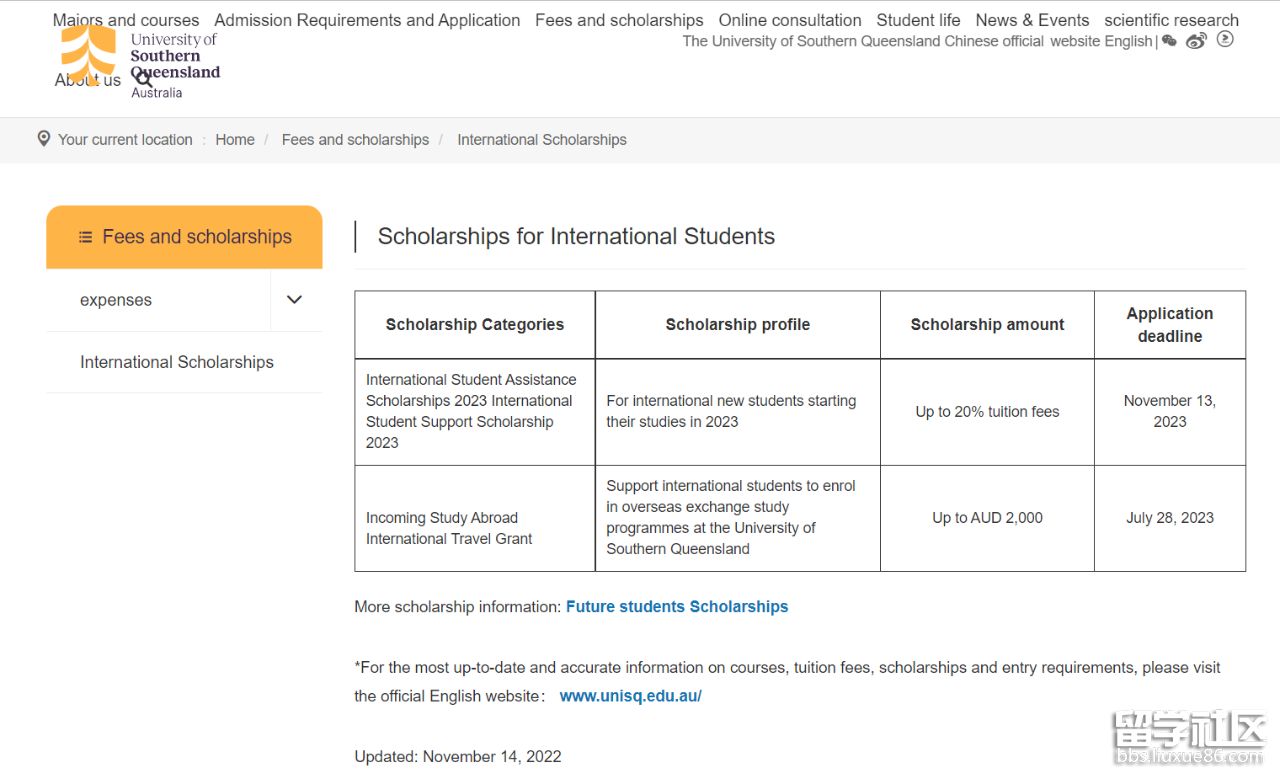This screenshot has height=778, width=1280.
Task: Click the 'Up to 20% tuition fees' cell
Action: [x=987, y=411]
